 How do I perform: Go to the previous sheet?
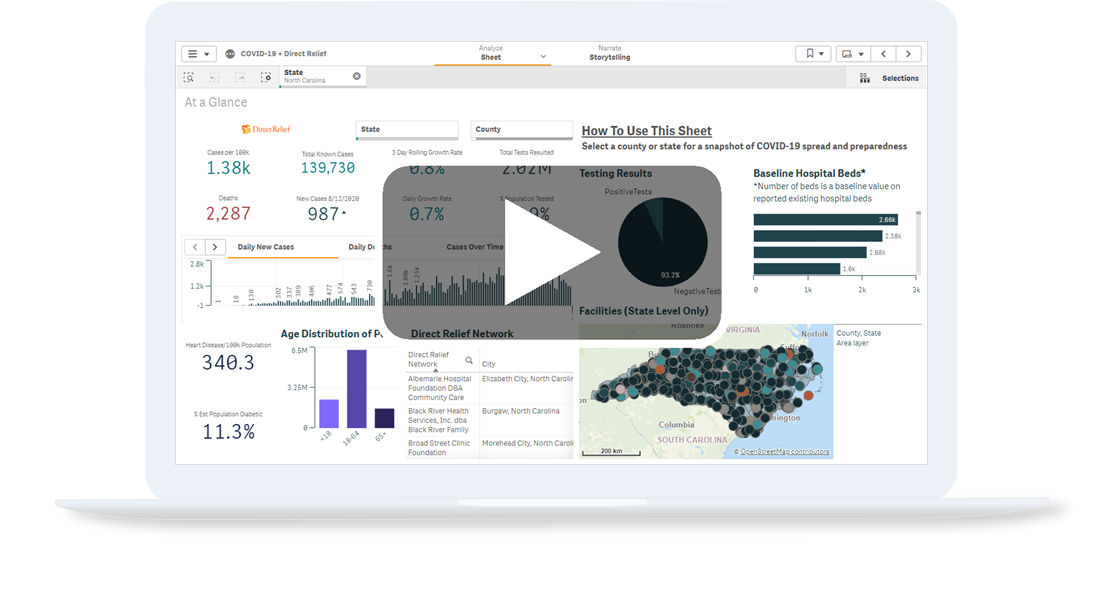[x=883, y=54]
